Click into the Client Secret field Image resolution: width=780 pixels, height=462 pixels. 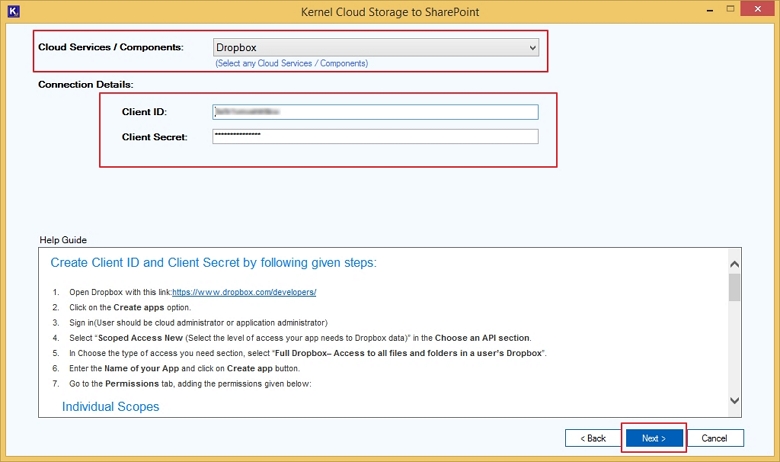pyautogui.click(x=375, y=136)
